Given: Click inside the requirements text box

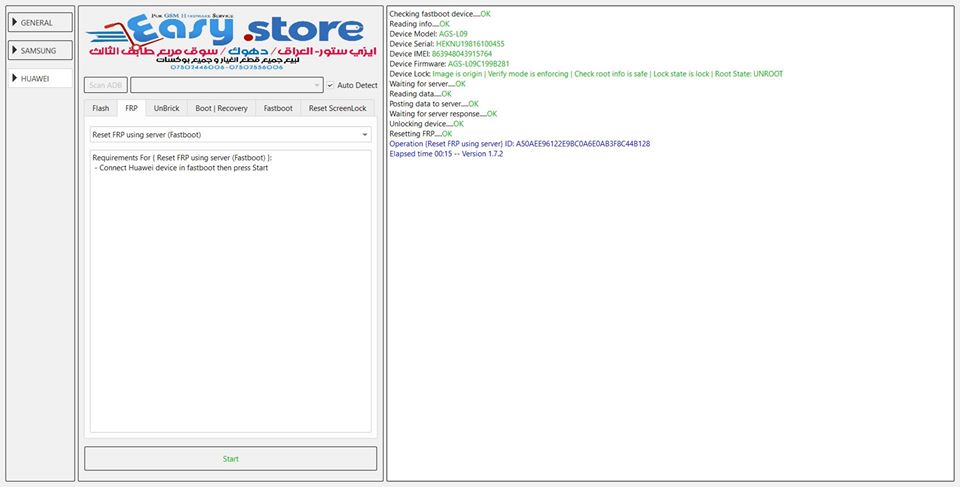Looking at the screenshot, I should point(230,292).
